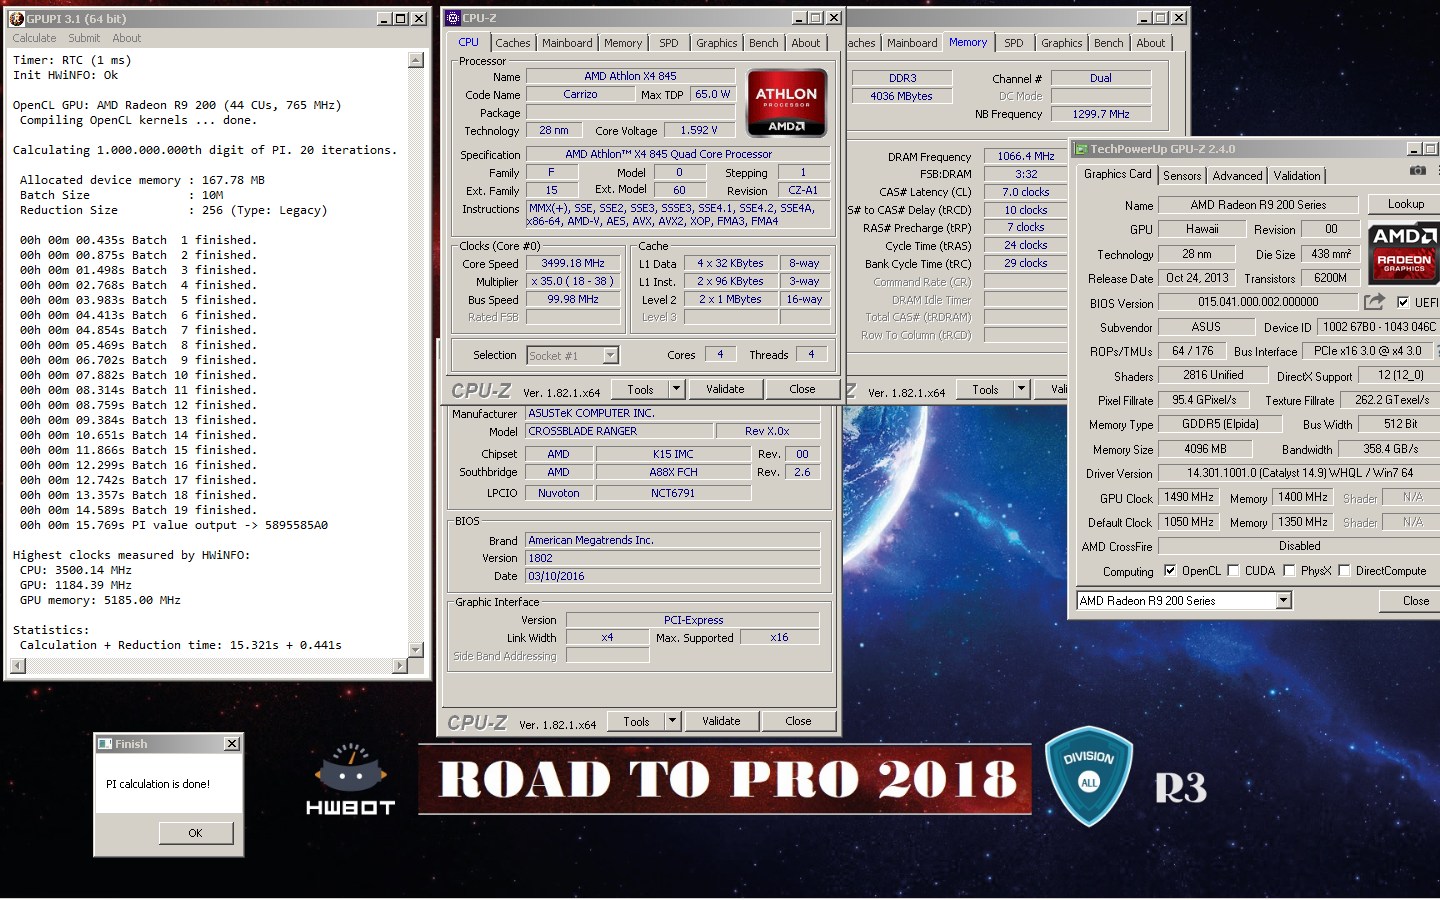Image resolution: width=1440 pixels, height=900 pixels.
Task: Click the Core Speed value 3499.18 MHz
Action: (573, 264)
